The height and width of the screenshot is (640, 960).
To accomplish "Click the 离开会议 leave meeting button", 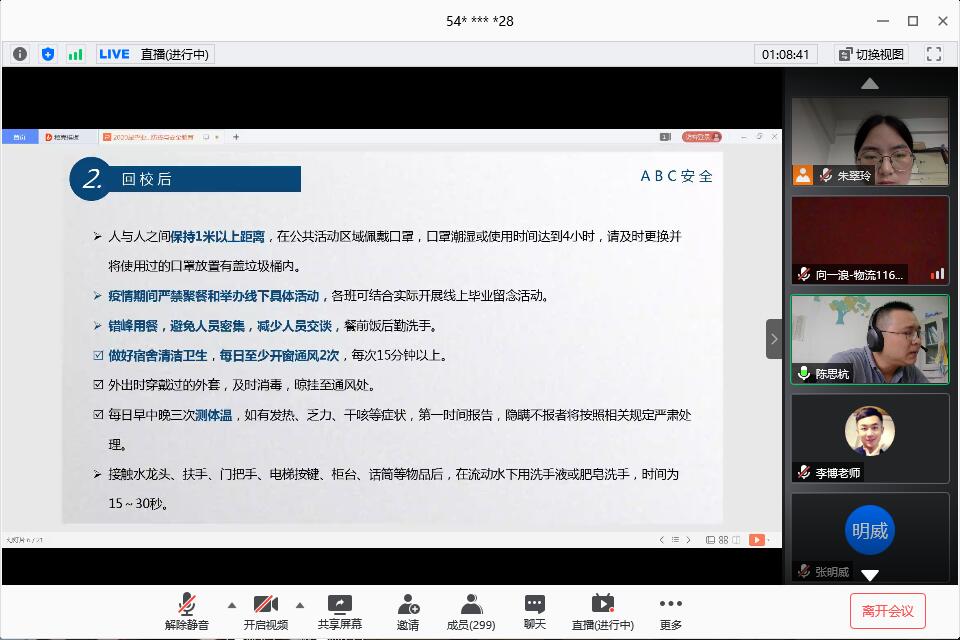I will pyautogui.click(x=887, y=610).
